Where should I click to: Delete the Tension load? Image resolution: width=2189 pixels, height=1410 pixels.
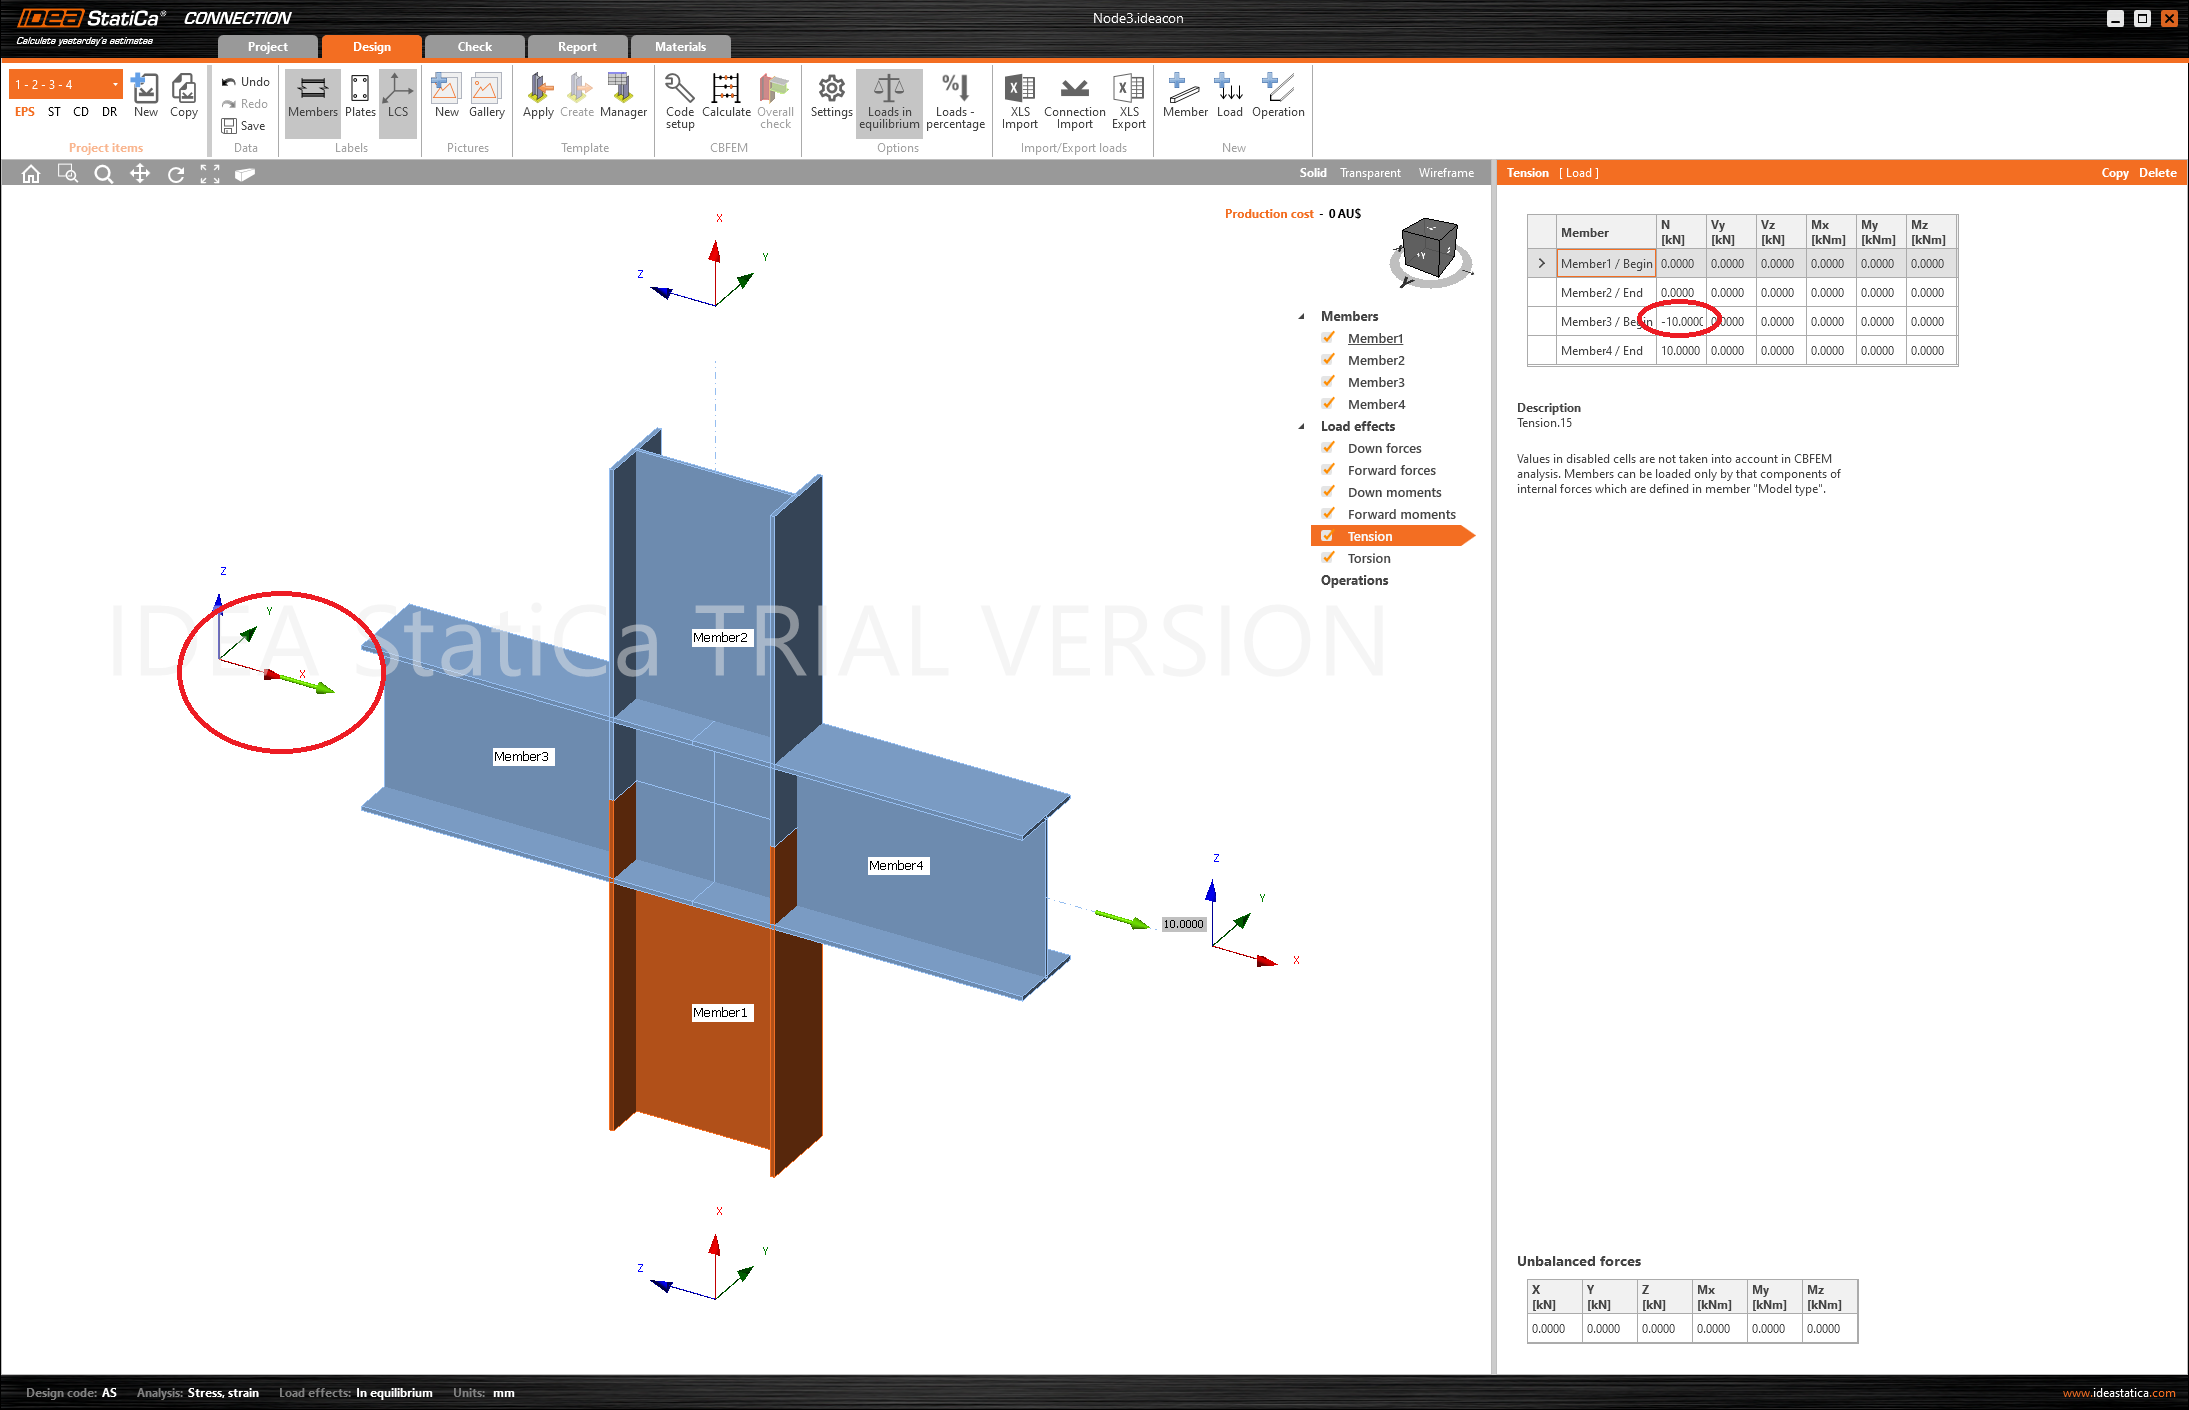(2157, 173)
